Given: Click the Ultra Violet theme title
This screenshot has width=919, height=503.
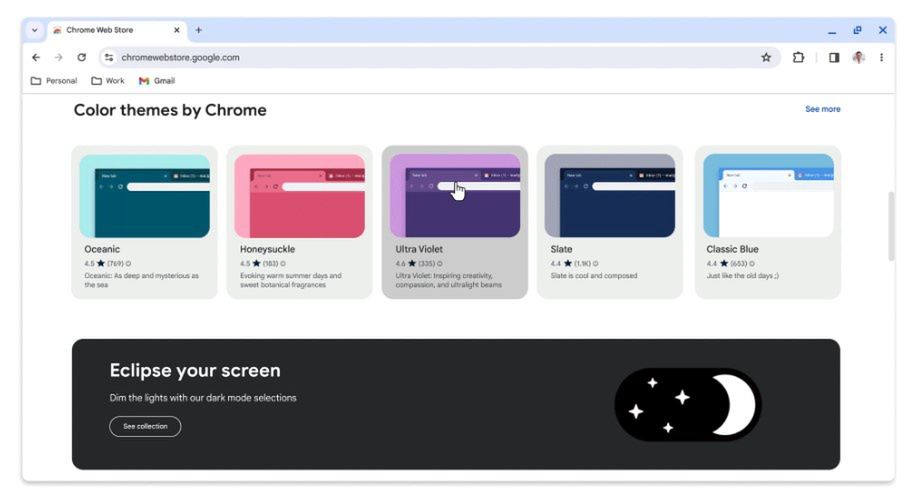Looking at the screenshot, I should click(419, 249).
